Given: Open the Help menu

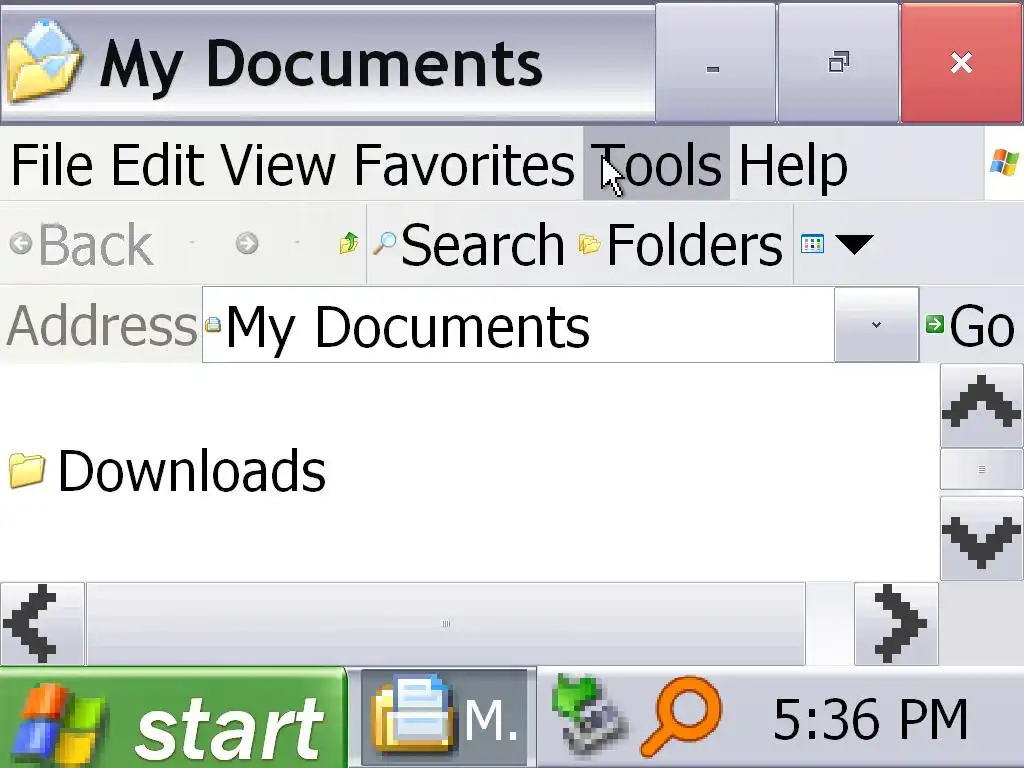Looking at the screenshot, I should point(793,165).
